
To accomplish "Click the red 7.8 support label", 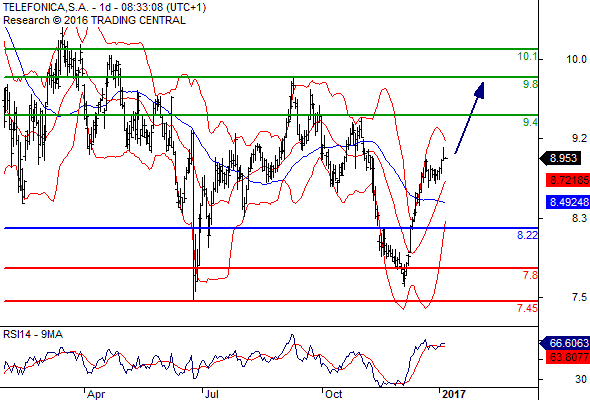I will (x=530, y=275).
